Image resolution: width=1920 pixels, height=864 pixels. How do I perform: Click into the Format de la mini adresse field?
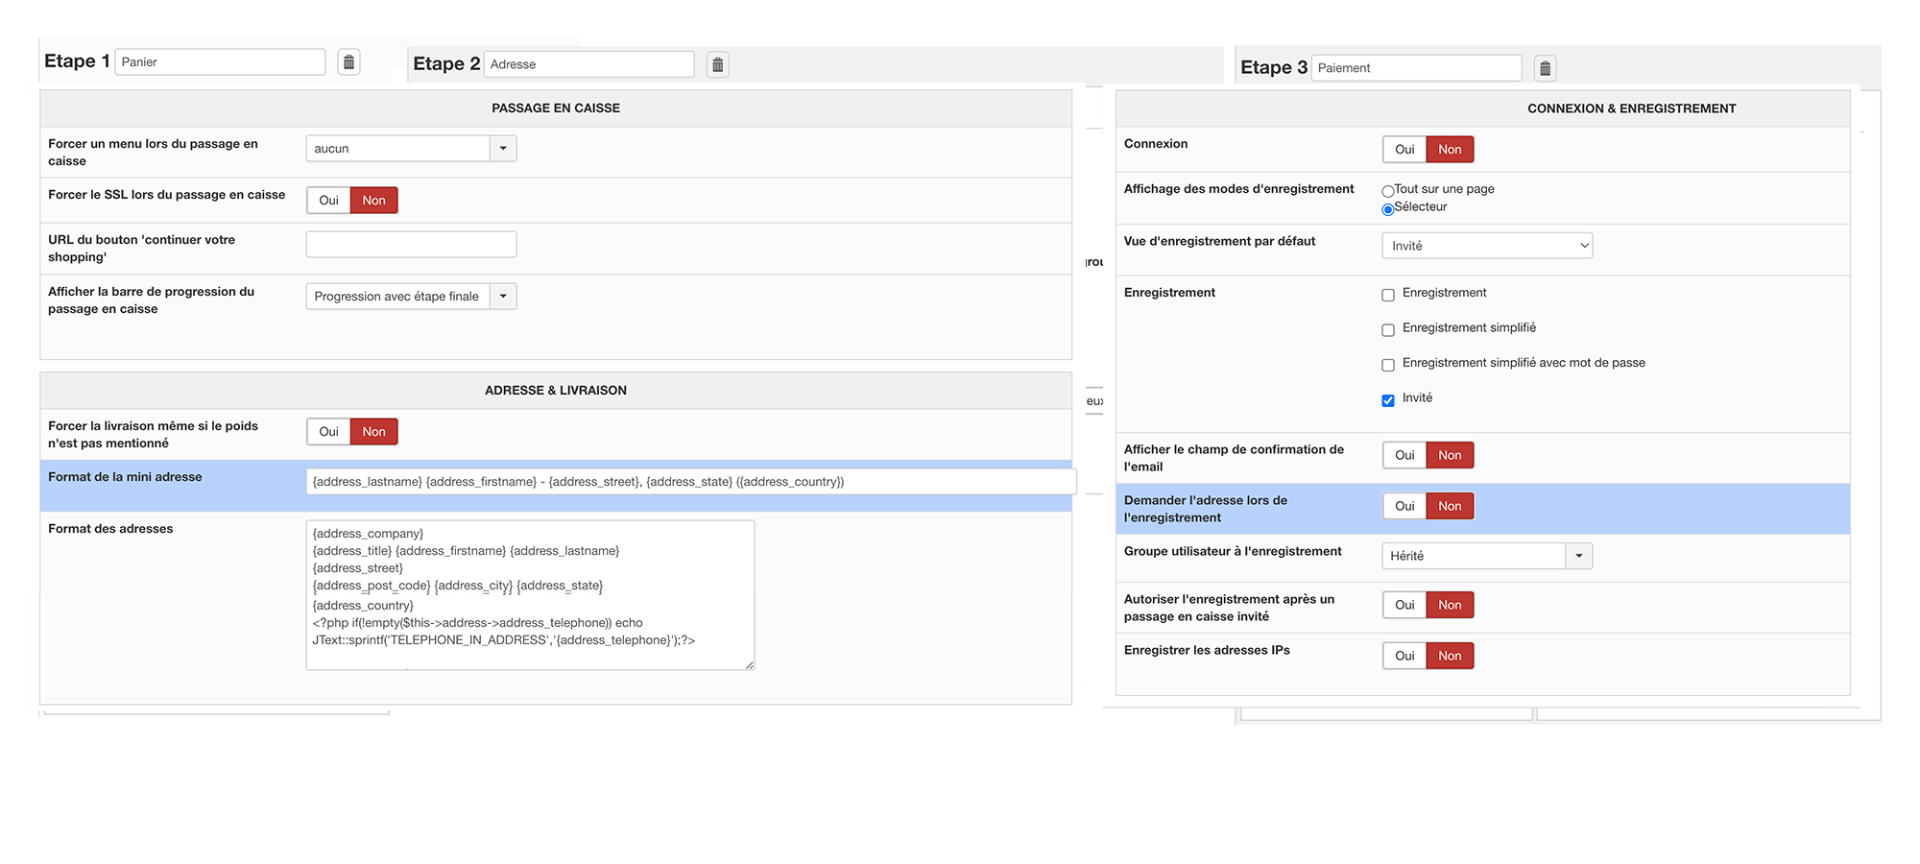pos(690,482)
